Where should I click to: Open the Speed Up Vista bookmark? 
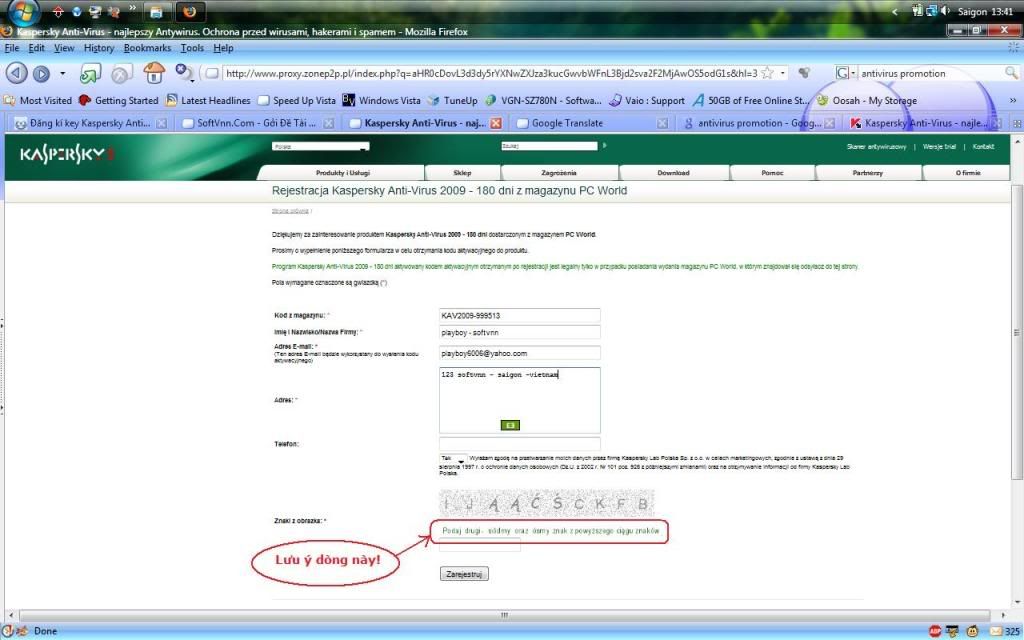click(x=296, y=101)
